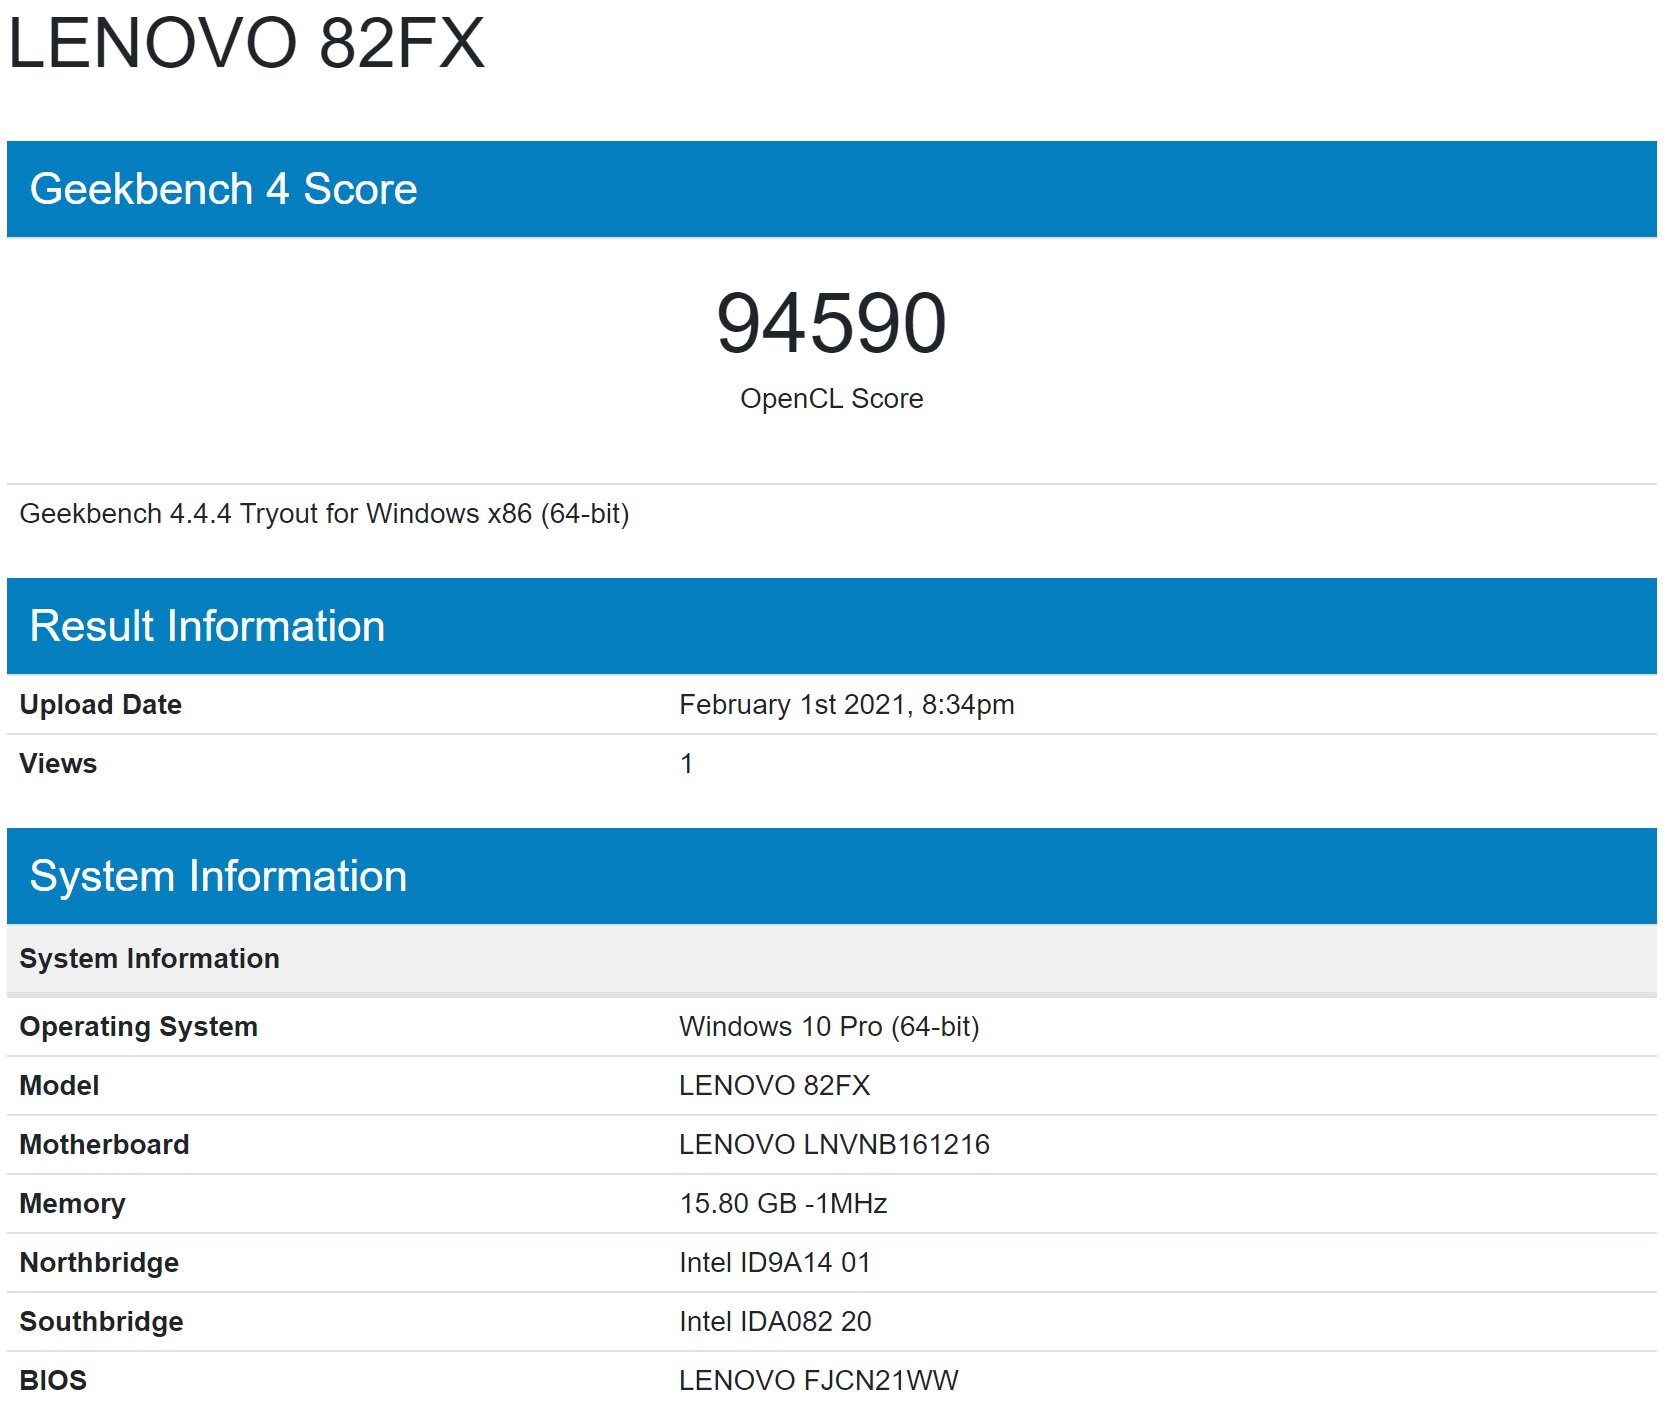Select the Geekbench 4.4.4 Tryout version text
1670x1426 pixels.
point(324,513)
